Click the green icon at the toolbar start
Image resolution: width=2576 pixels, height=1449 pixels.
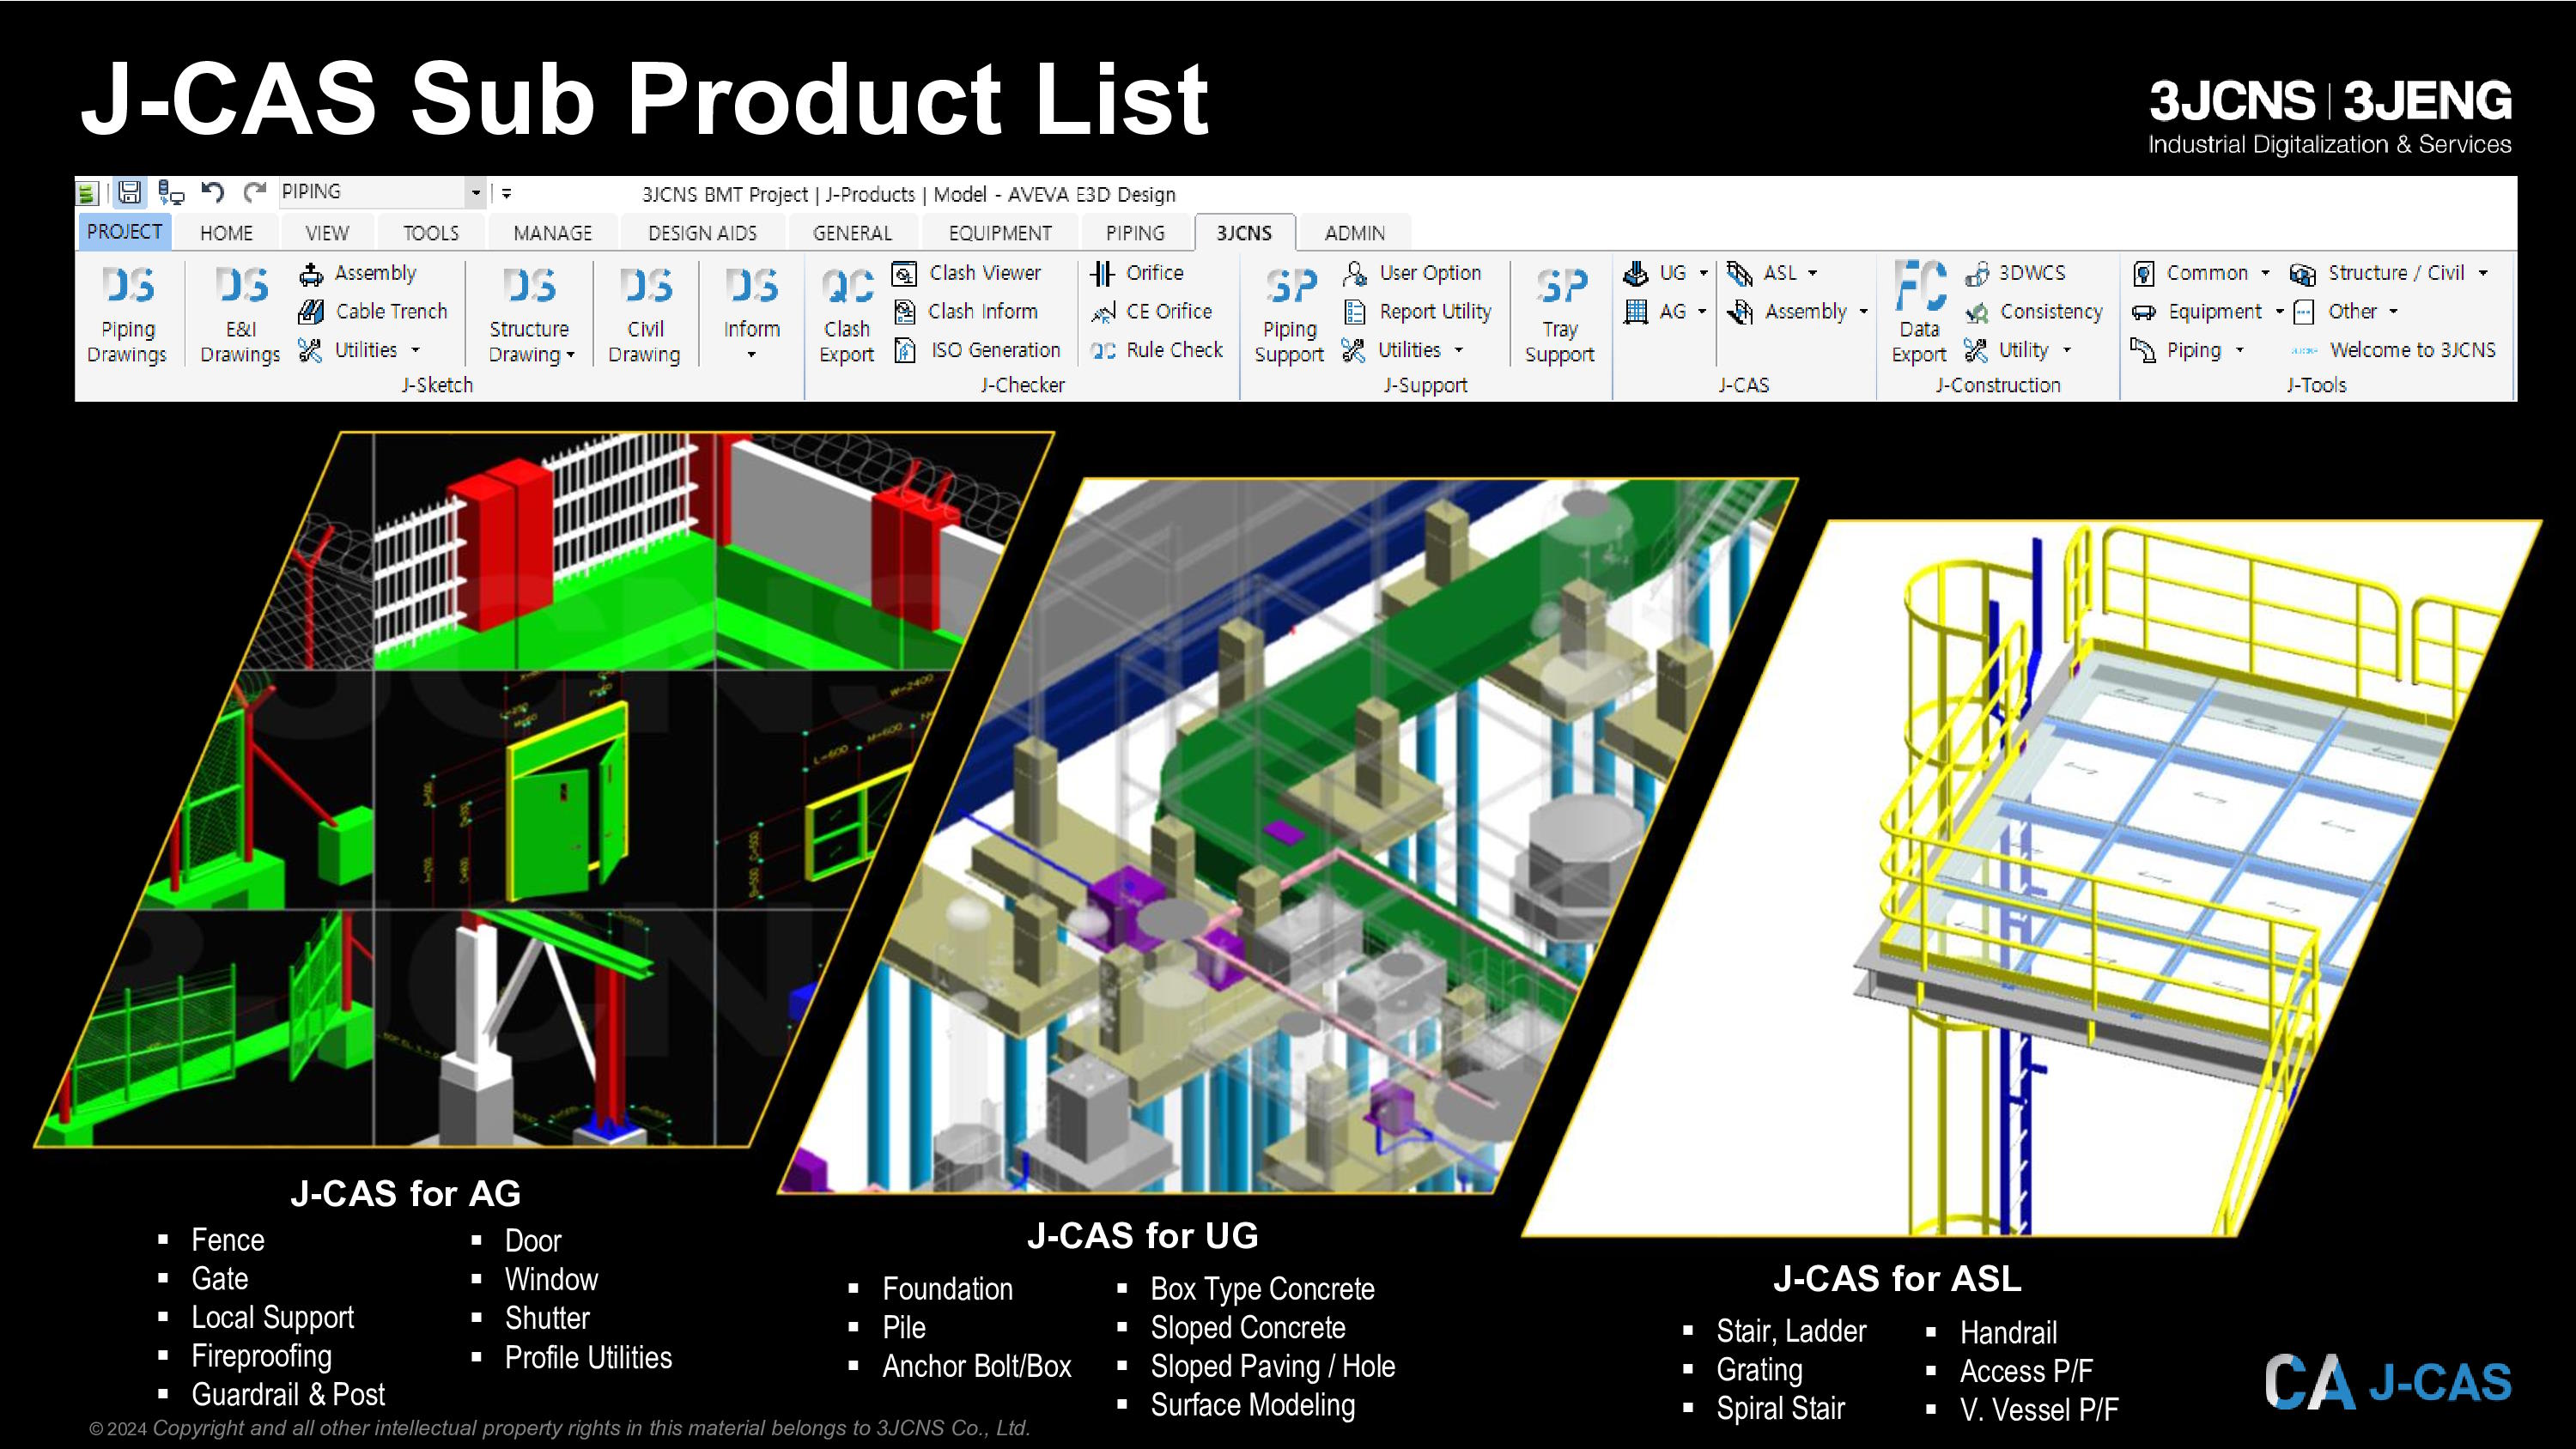click(87, 192)
